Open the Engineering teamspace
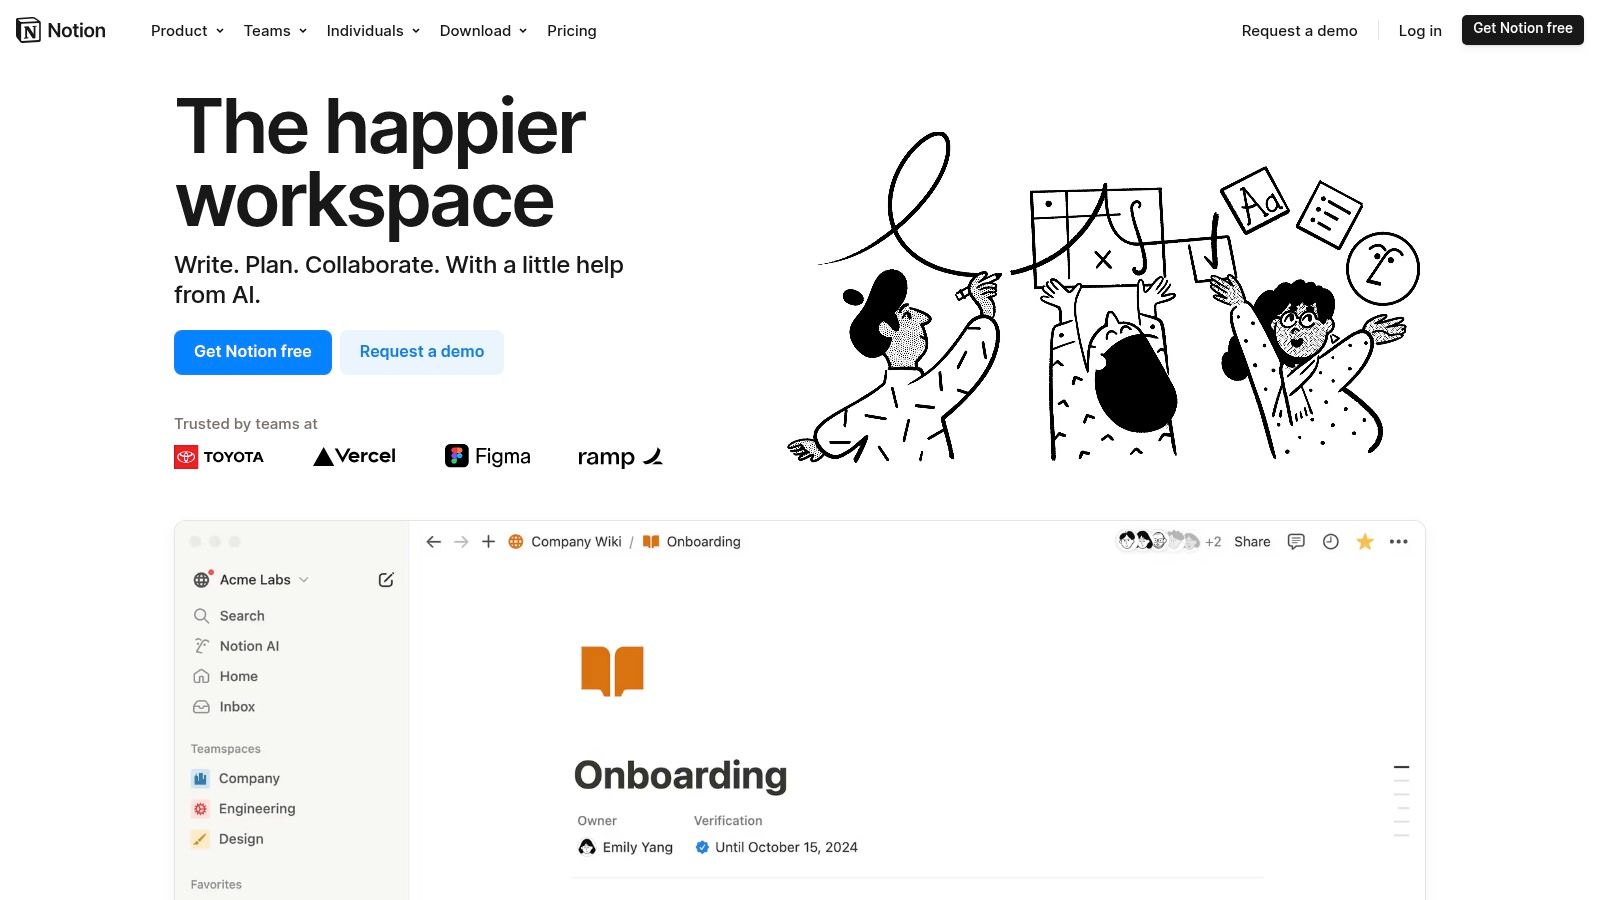 coord(257,809)
